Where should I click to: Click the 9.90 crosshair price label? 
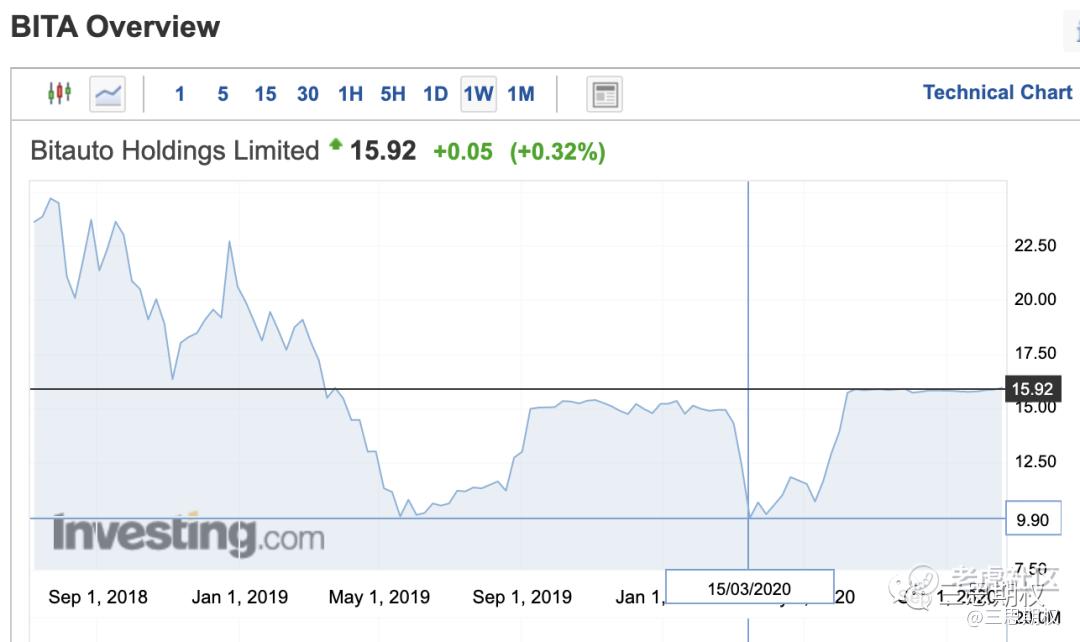pos(1031,519)
